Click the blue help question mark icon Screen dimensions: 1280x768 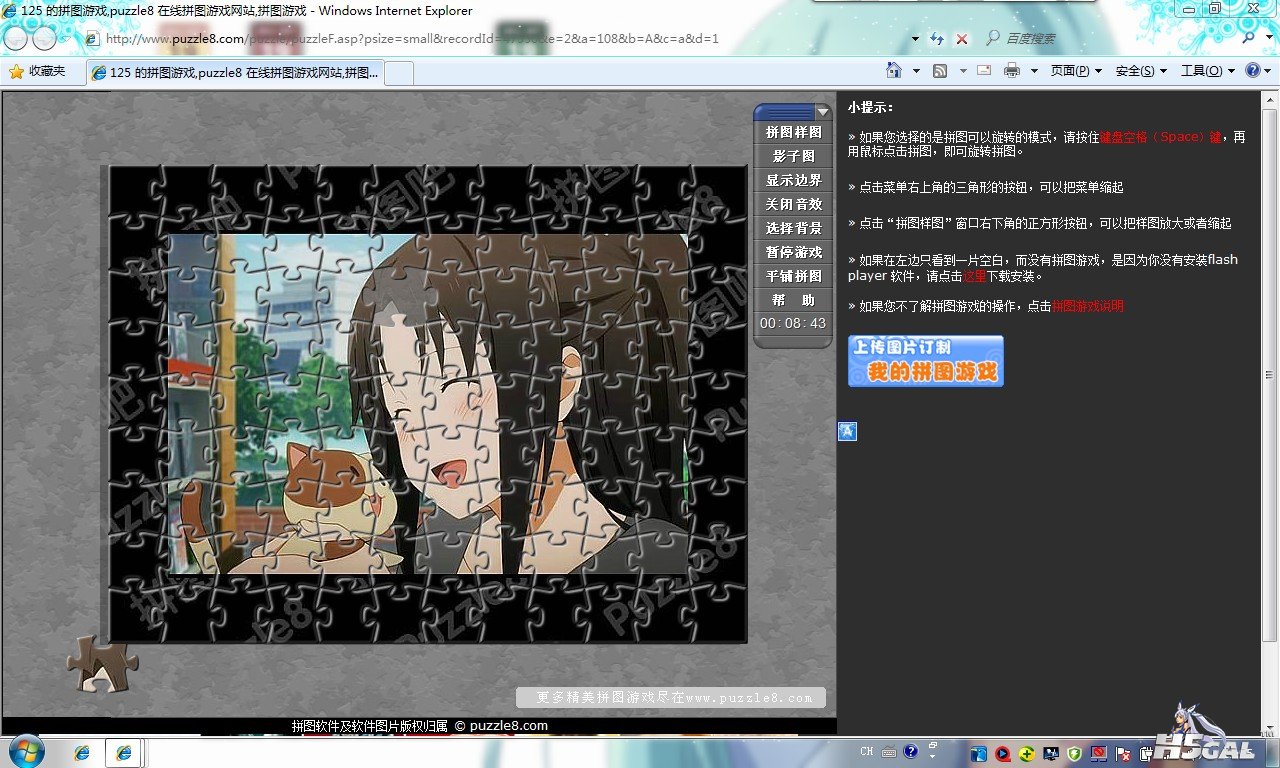(1252, 70)
